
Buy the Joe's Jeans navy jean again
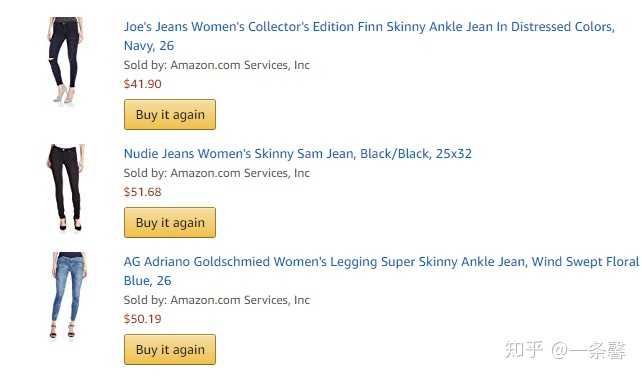pos(170,115)
